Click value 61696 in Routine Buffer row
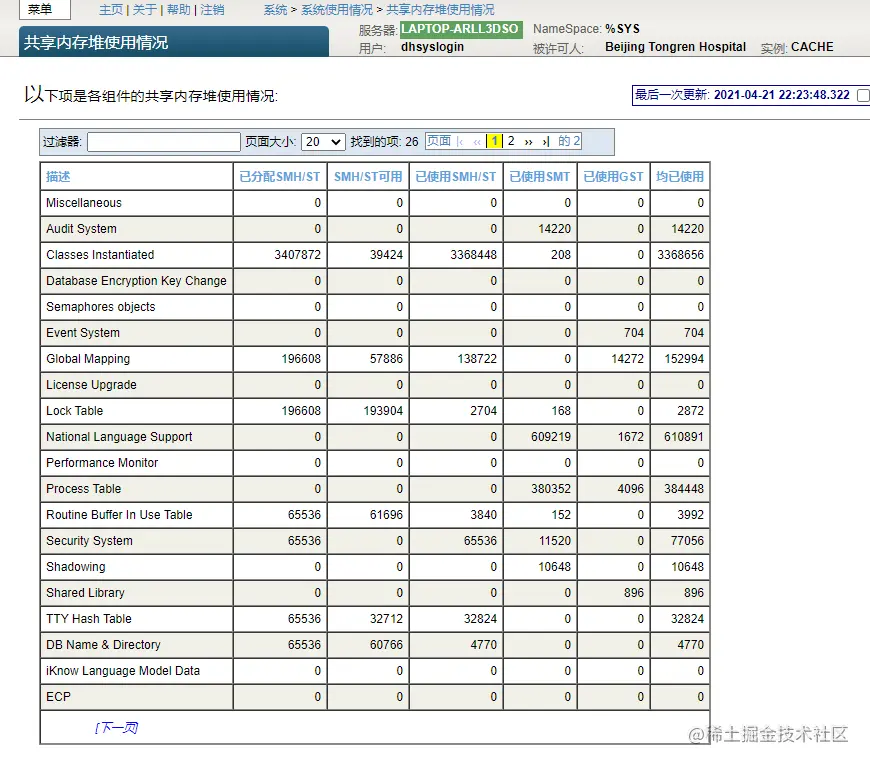The image size is (870, 766). click(x=386, y=515)
